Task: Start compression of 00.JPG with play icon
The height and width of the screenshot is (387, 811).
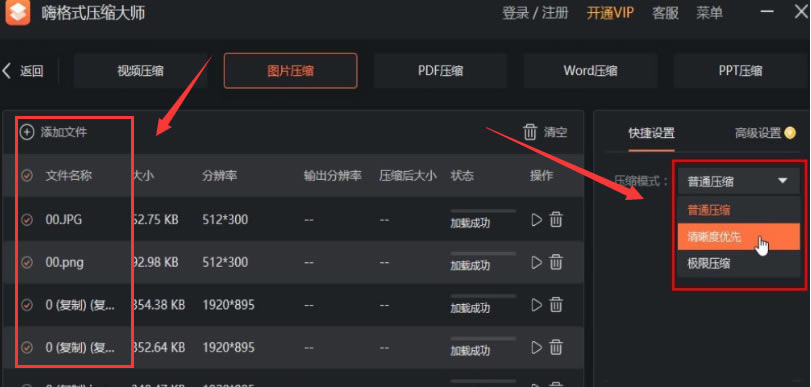Action: pyautogui.click(x=536, y=220)
